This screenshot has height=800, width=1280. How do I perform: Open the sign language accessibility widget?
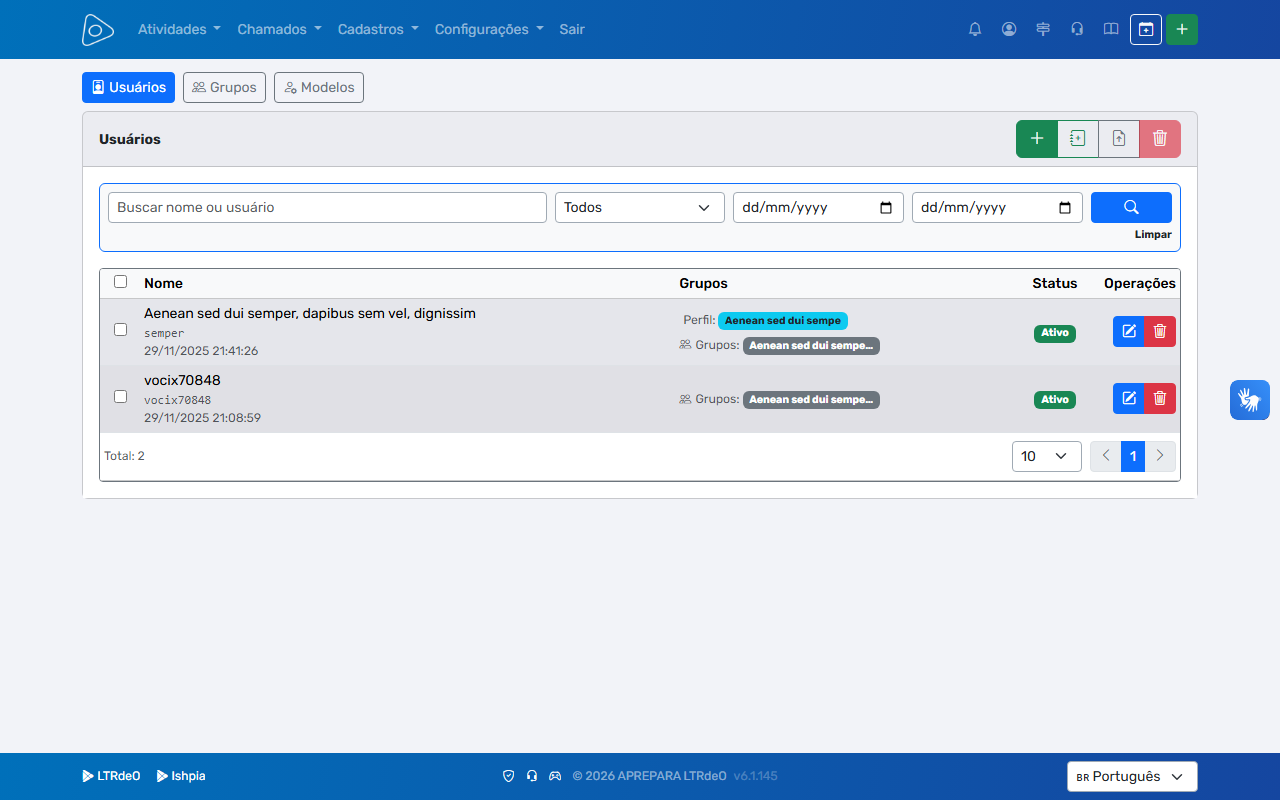click(1250, 400)
